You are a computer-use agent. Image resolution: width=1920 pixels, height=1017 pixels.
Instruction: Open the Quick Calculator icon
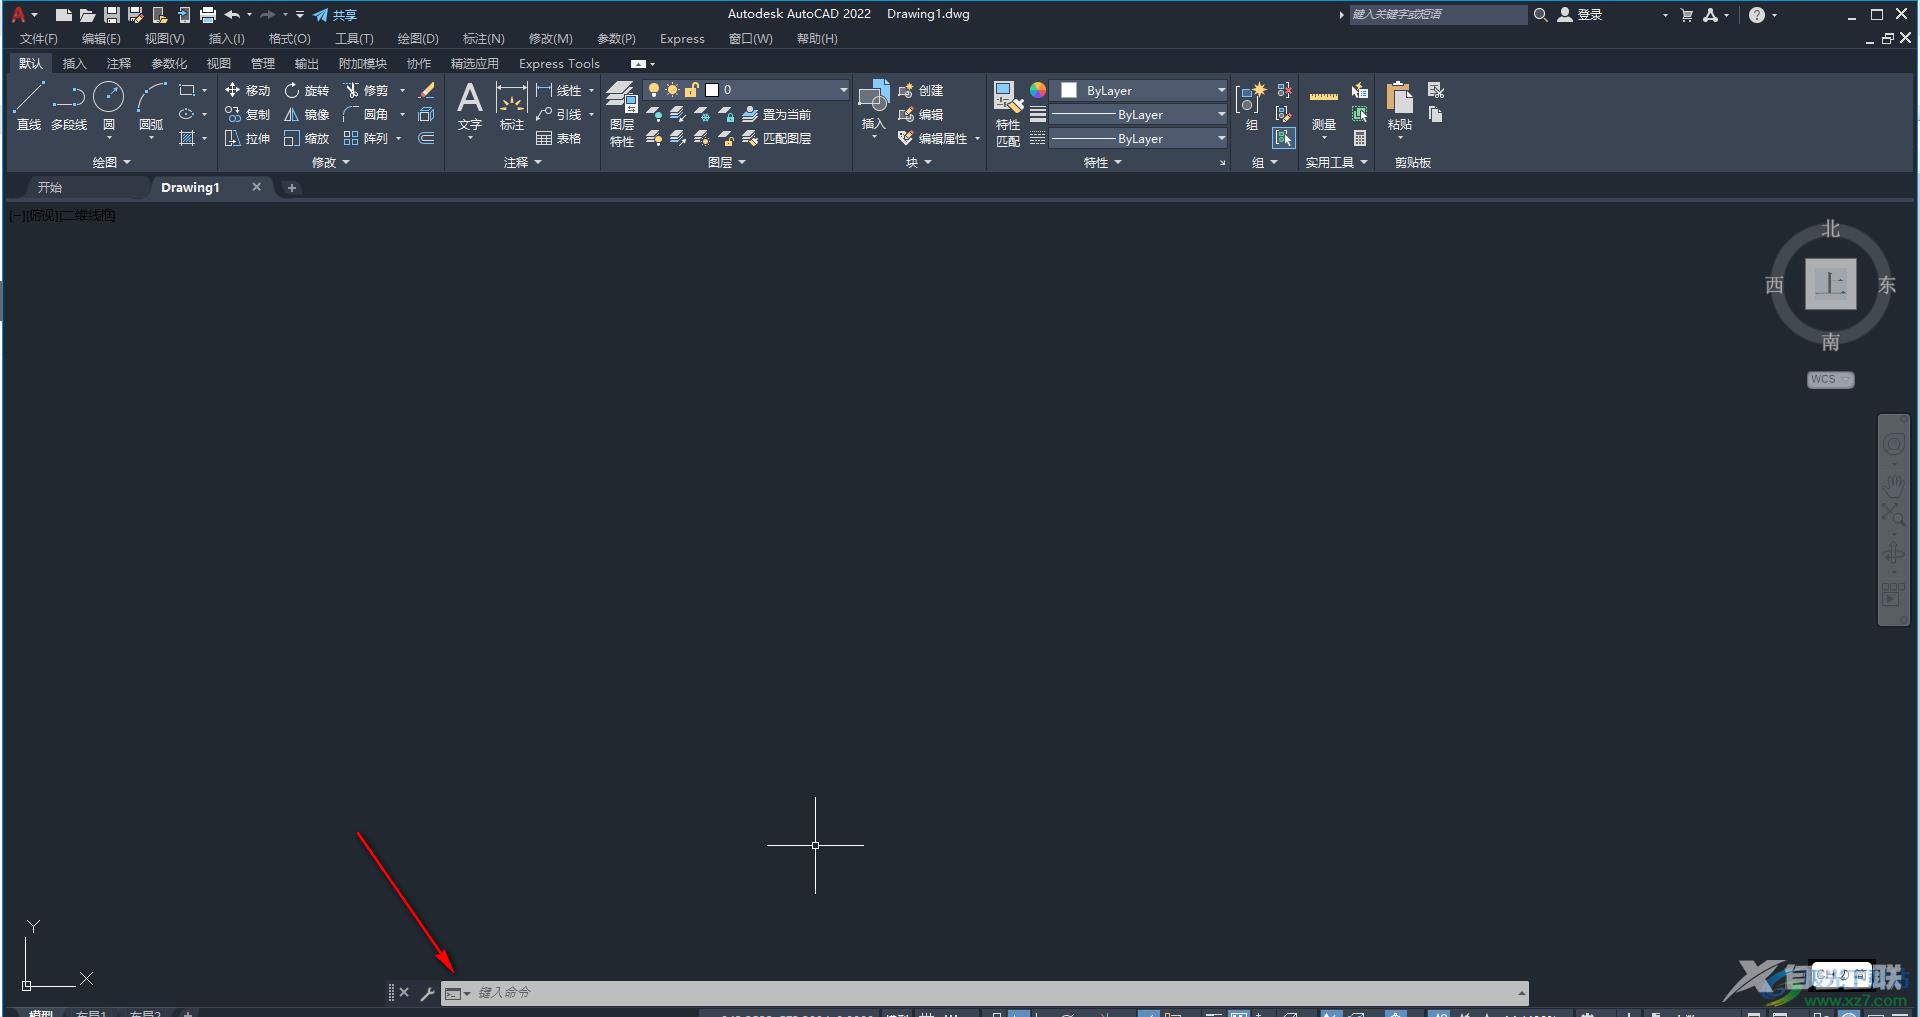(1360, 138)
